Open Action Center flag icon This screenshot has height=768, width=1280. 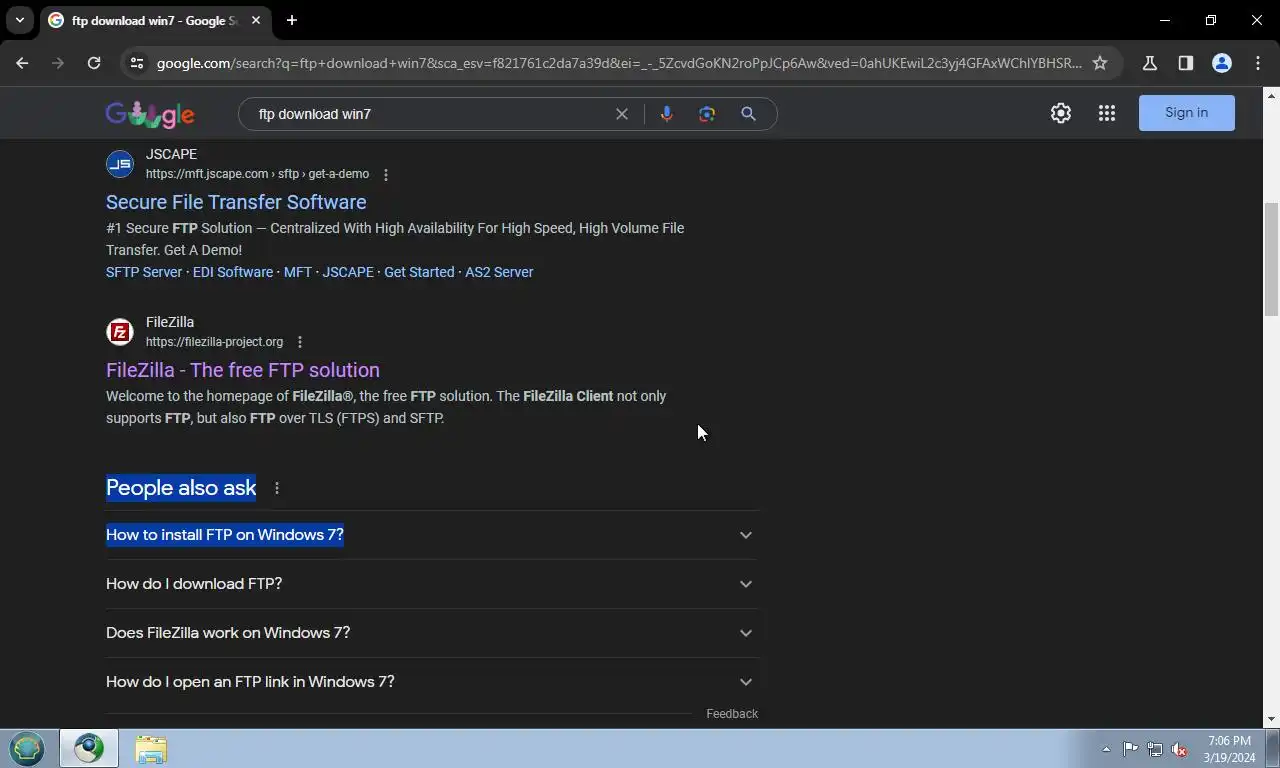[x=1130, y=749]
